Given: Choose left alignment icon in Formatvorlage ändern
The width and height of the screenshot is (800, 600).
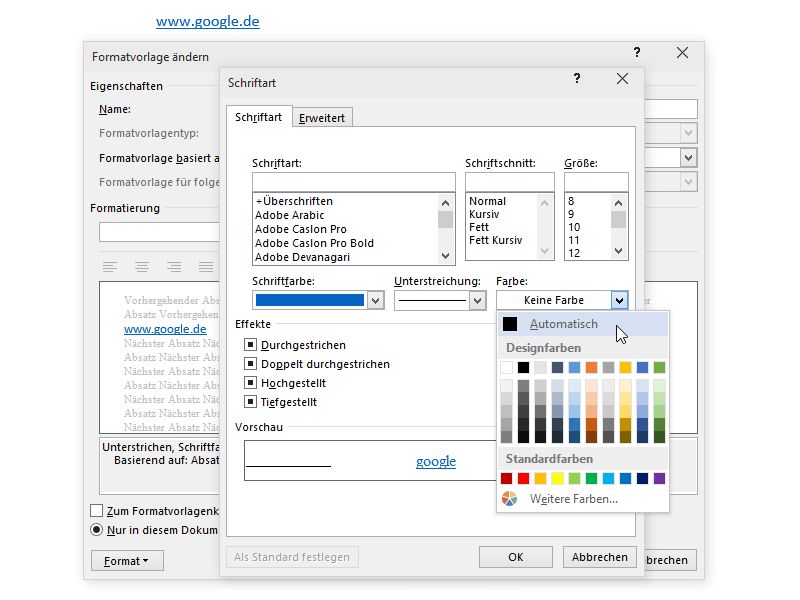Looking at the screenshot, I should pos(110,266).
